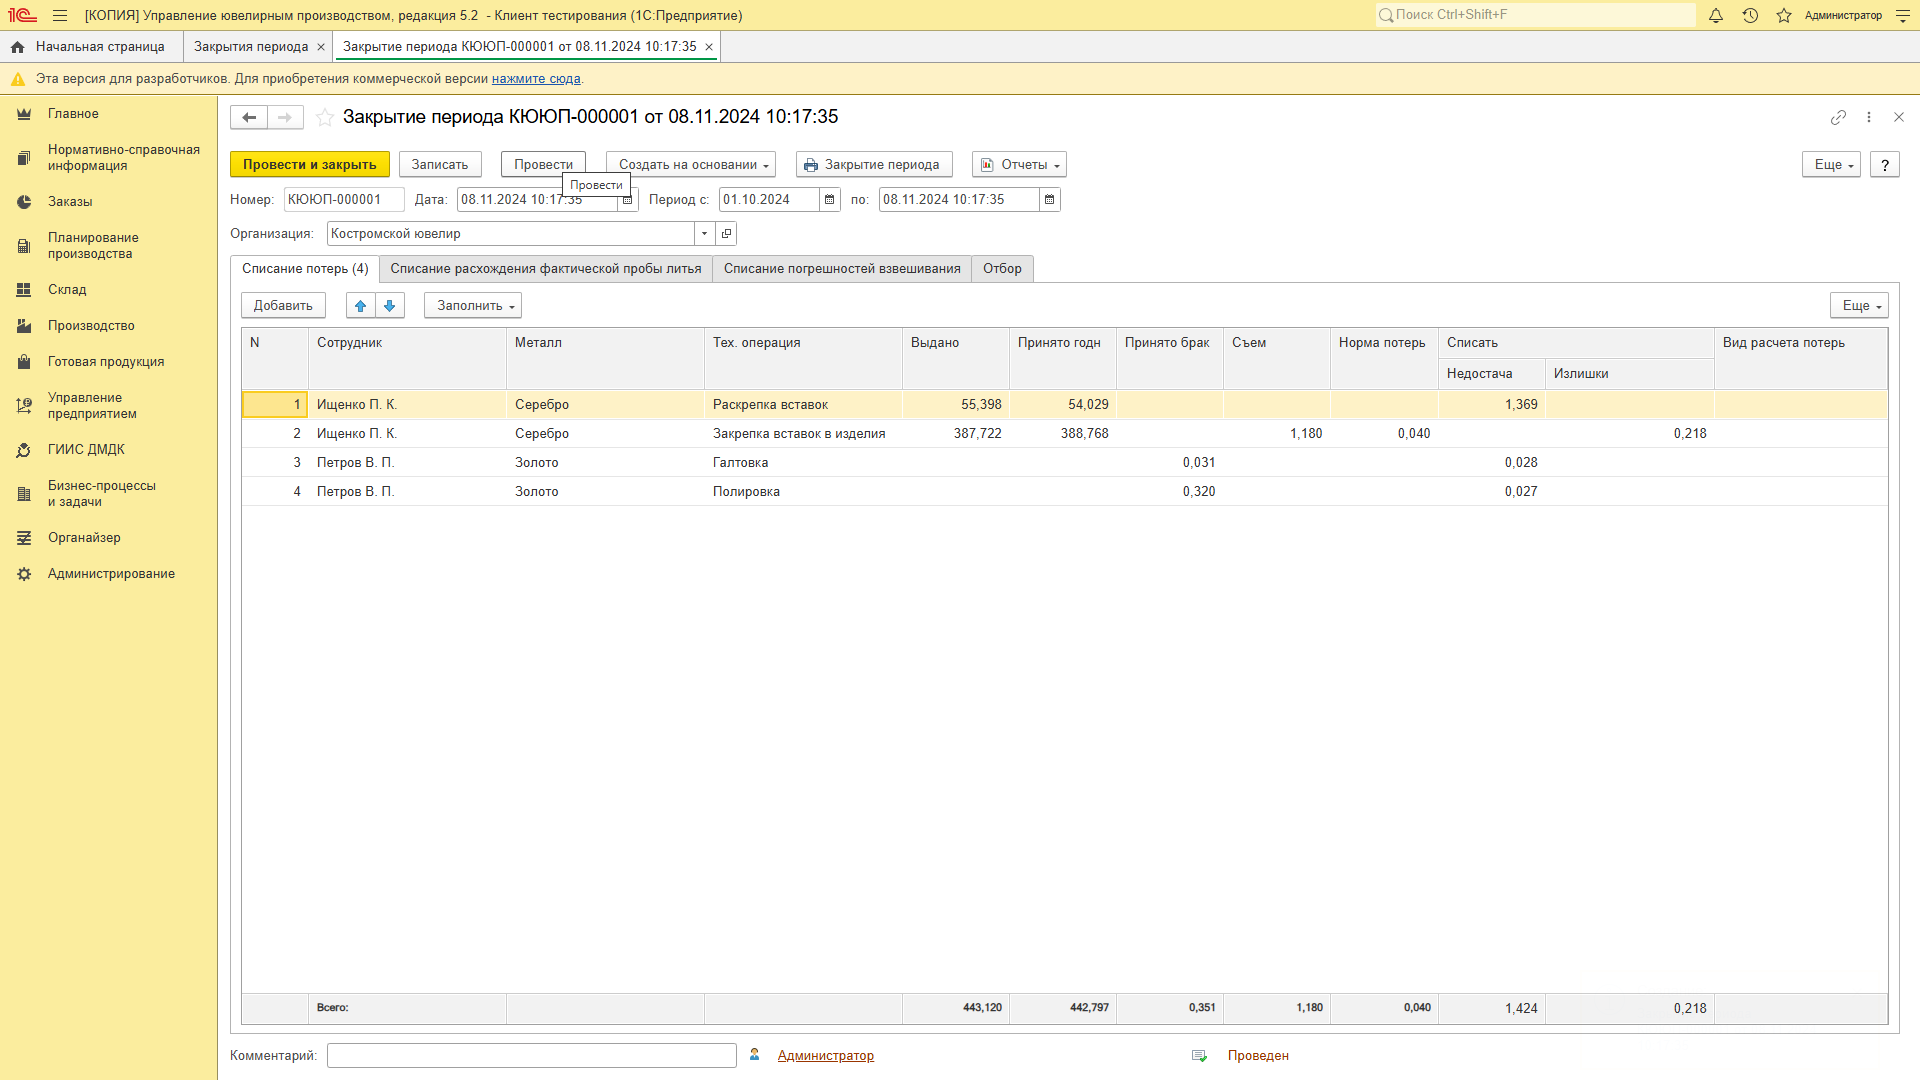Switch to Закрытия периода window tab
The width and height of the screenshot is (1920, 1080).
tap(251, 47)
